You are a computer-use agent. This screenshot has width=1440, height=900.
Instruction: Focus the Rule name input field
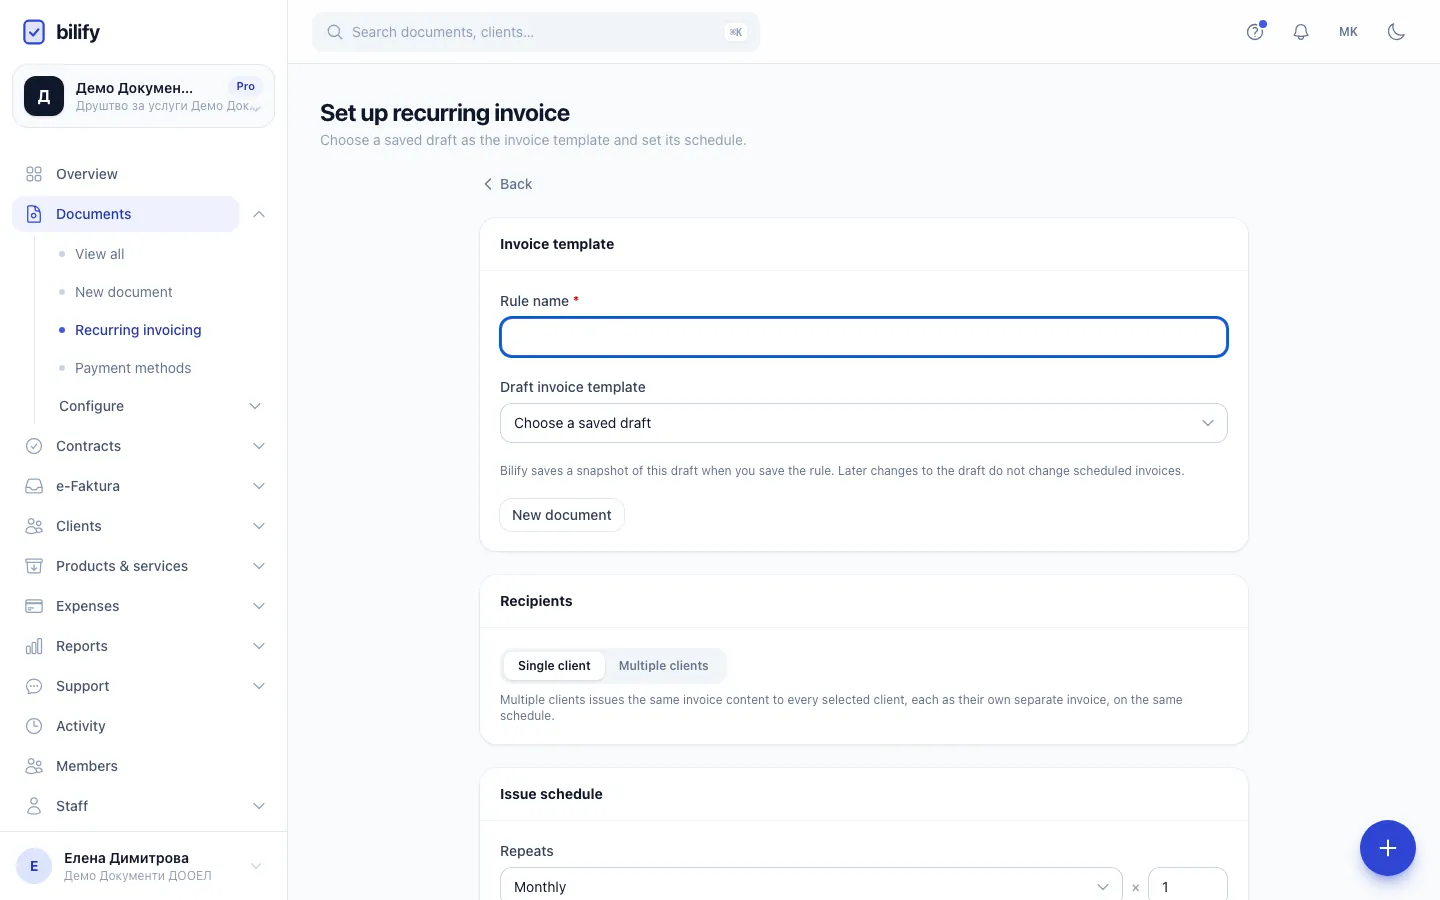[x=864, y=337]
